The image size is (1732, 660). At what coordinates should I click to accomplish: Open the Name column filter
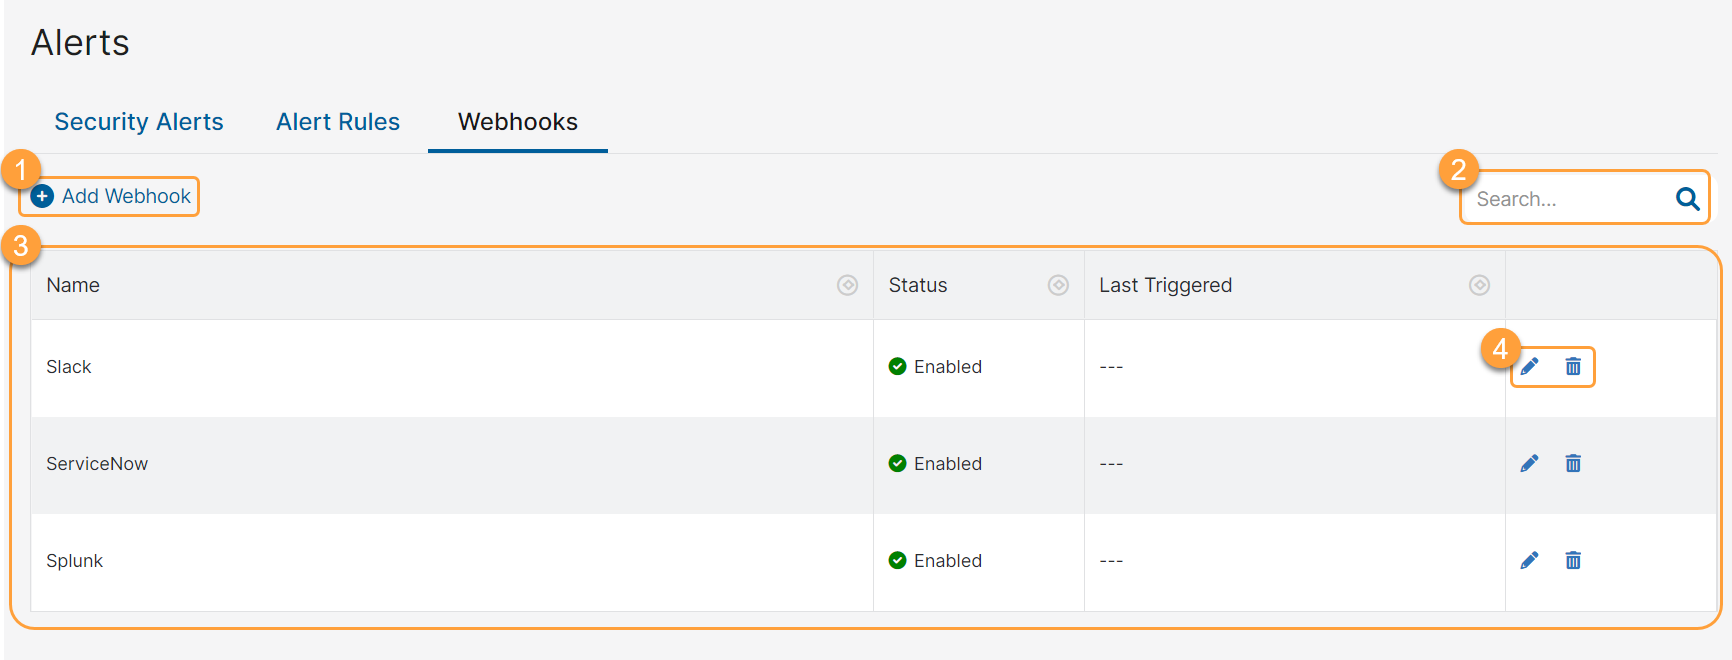pos(847,285)
